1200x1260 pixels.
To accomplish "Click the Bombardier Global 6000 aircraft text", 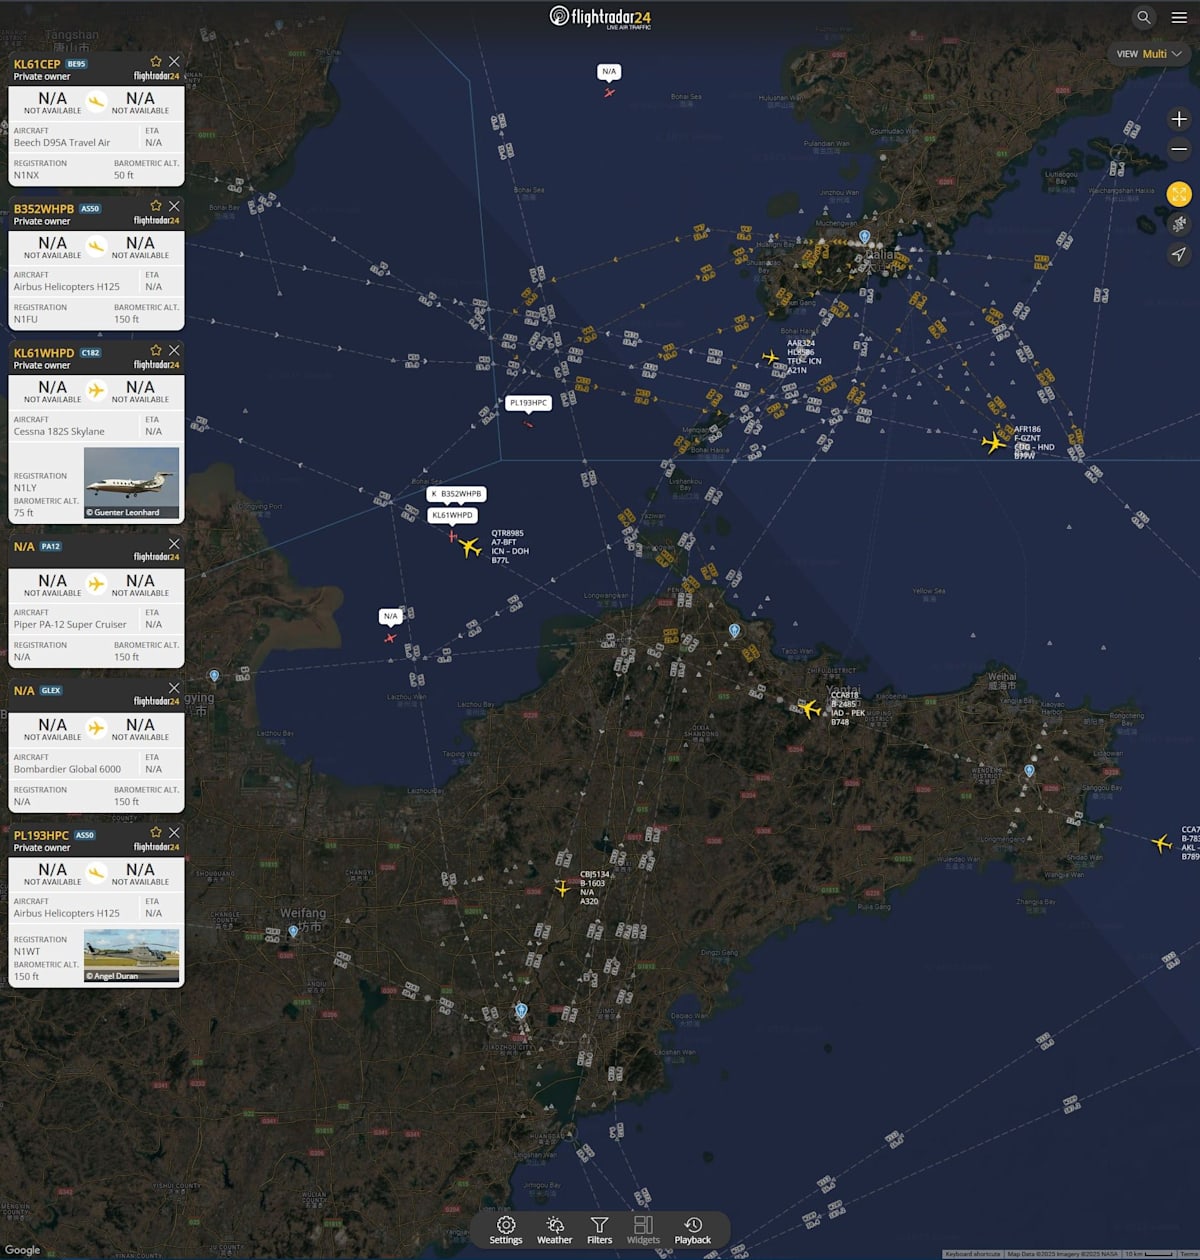I will [67, 769].
